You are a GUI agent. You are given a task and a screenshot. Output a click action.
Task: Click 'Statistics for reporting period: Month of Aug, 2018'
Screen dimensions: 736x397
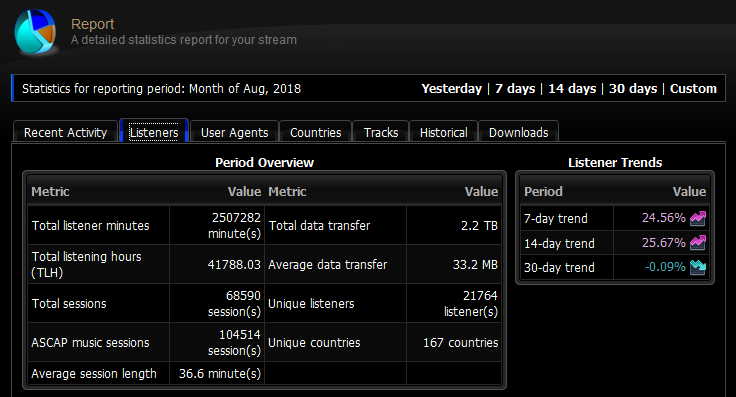coord(161,89)
